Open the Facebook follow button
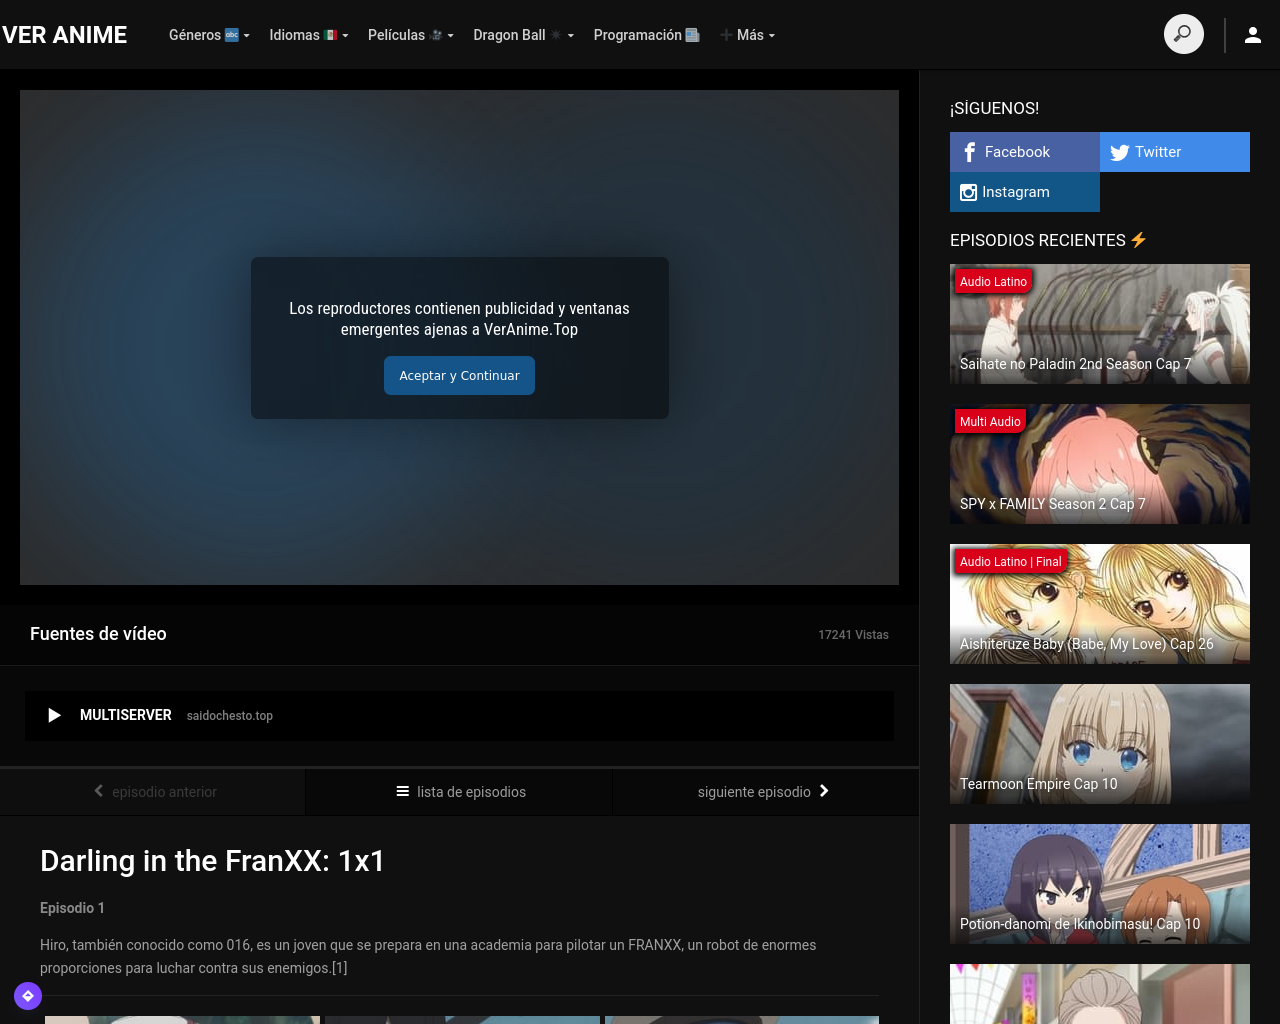The width and height of the screenshot is (1280, 1024). [1025, 152]
